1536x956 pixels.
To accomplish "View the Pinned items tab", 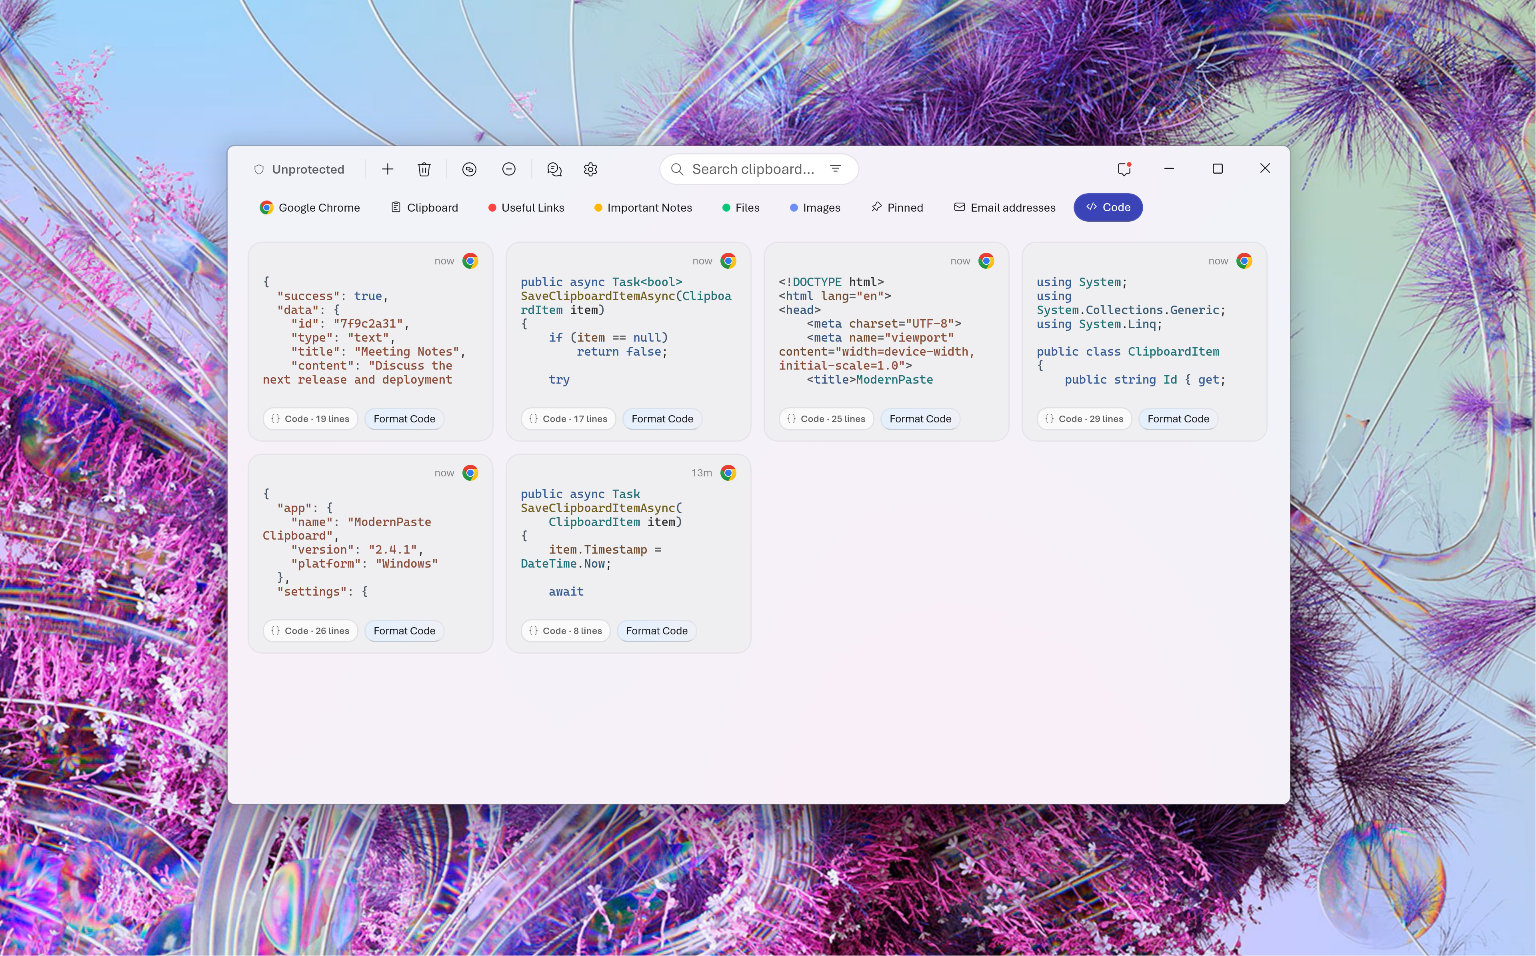I will tap(897, 207).
